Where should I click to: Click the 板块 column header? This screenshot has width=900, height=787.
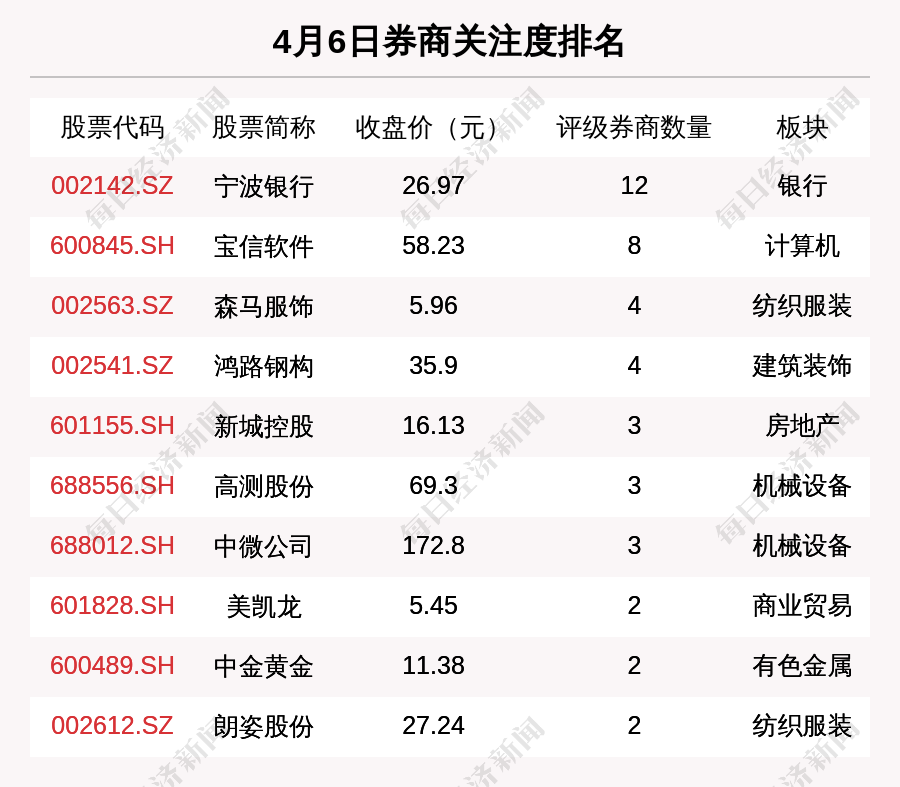[x=802, y=127]
